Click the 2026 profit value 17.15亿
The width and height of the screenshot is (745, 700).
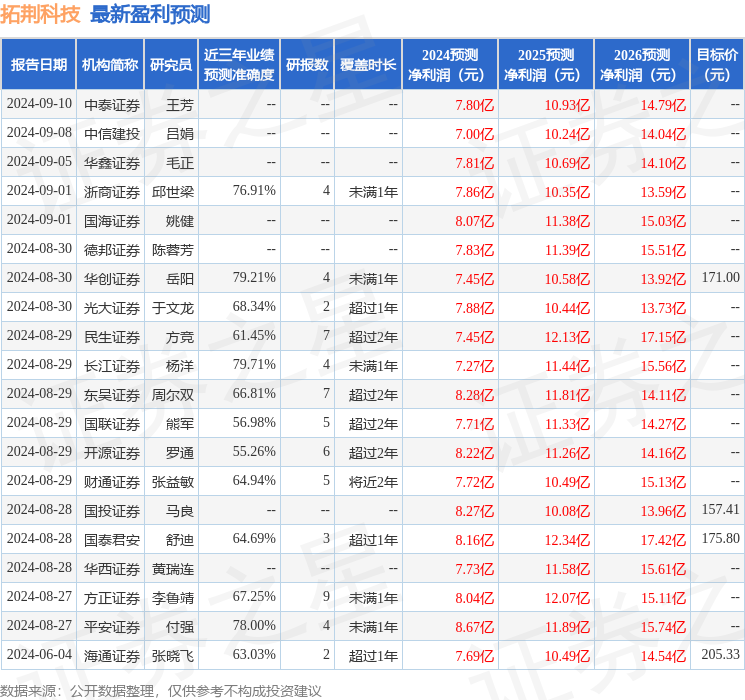[663, 337]
